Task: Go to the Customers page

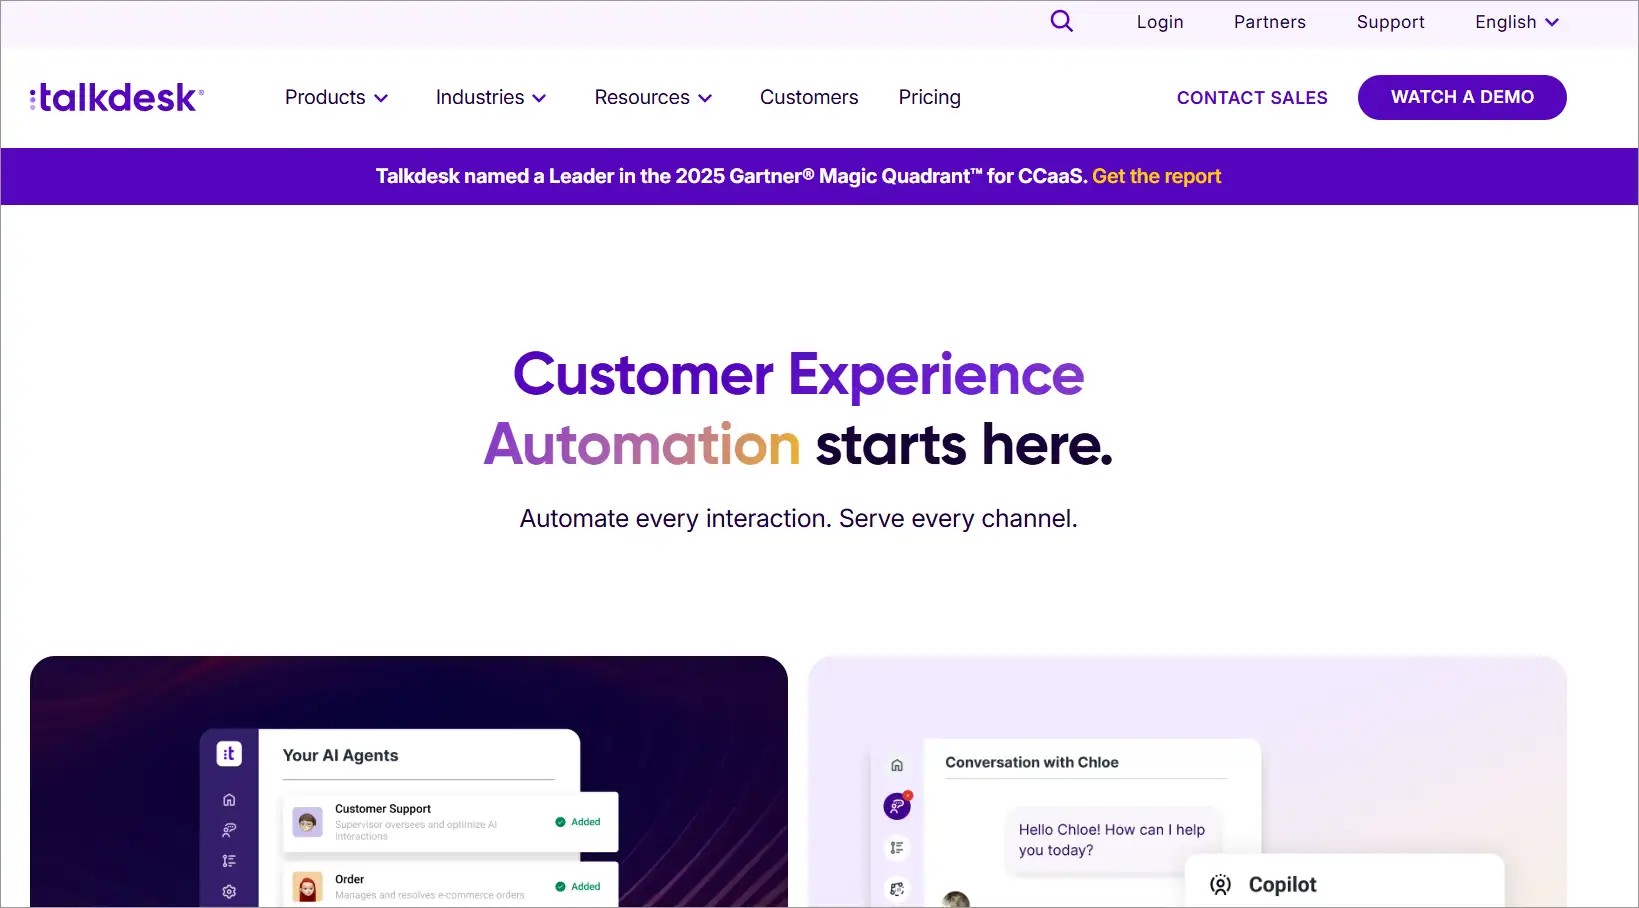Action: (809, 97)
